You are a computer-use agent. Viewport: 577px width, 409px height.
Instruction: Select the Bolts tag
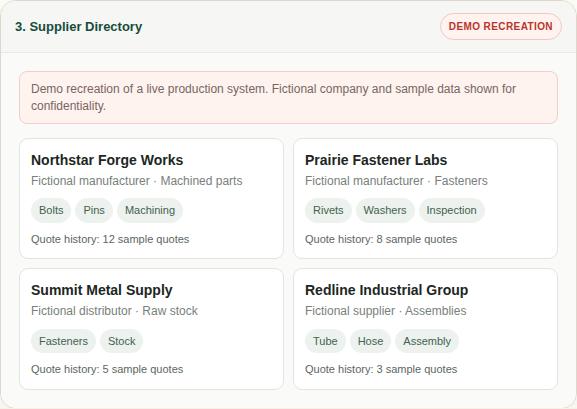[51, 210]
